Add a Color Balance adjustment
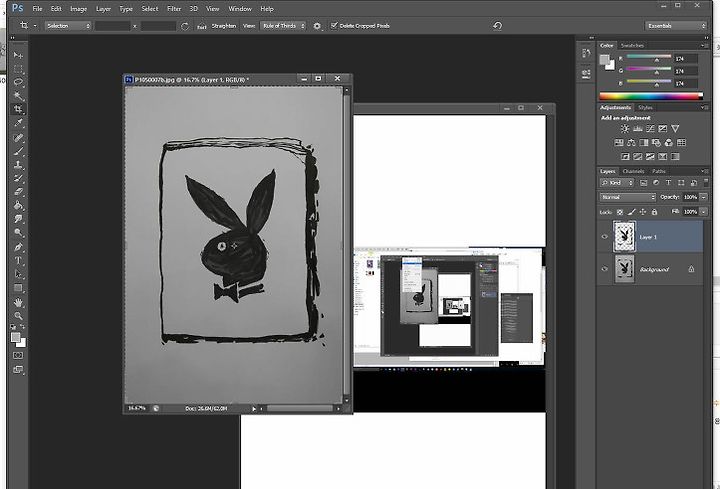Screen dimensions: 720x489 coord(631,143)
